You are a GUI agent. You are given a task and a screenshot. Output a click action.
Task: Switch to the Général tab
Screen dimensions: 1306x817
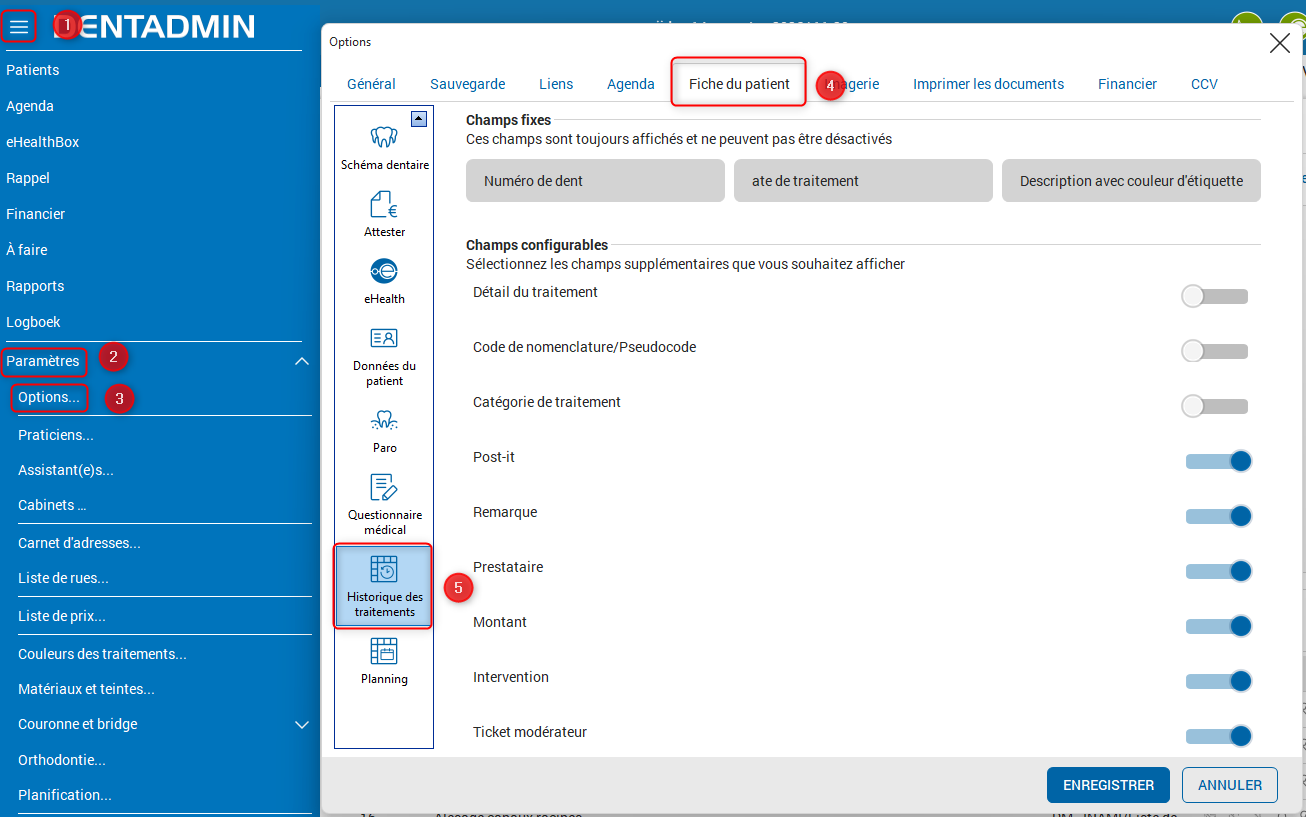pyautogui.click(x=371, y=84)
